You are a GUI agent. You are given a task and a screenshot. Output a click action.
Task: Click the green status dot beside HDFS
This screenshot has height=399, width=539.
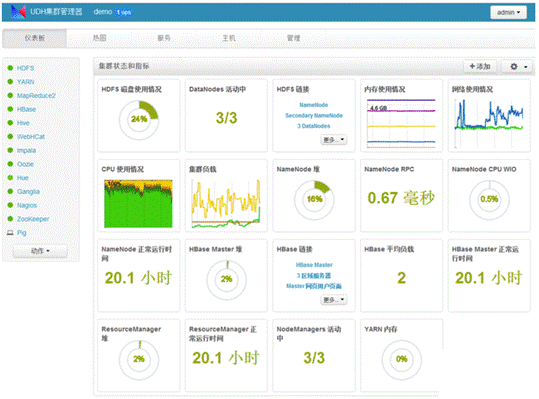pos(10,68)
